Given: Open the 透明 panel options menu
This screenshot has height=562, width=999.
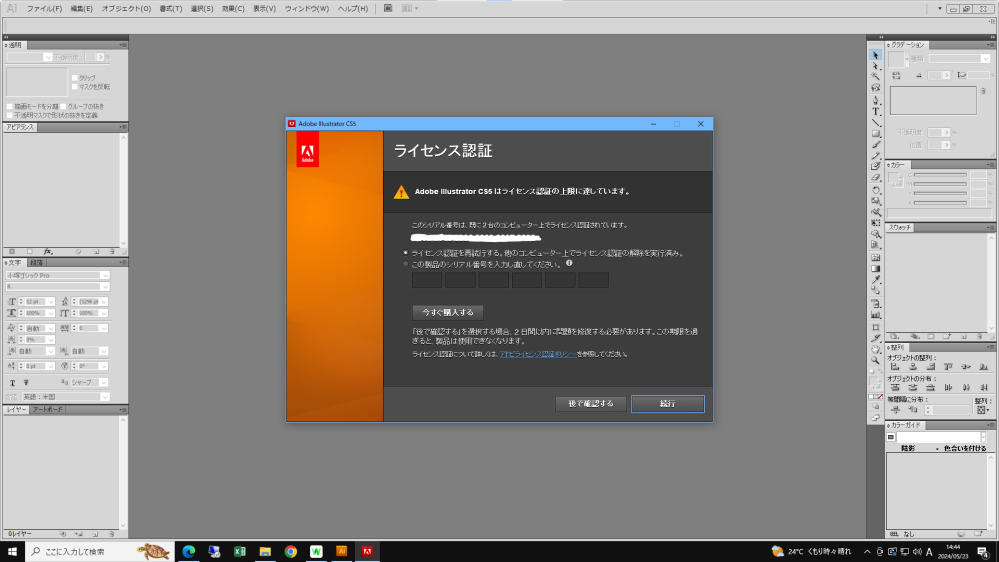Looking at the screenshot, I should coord(122,45).
